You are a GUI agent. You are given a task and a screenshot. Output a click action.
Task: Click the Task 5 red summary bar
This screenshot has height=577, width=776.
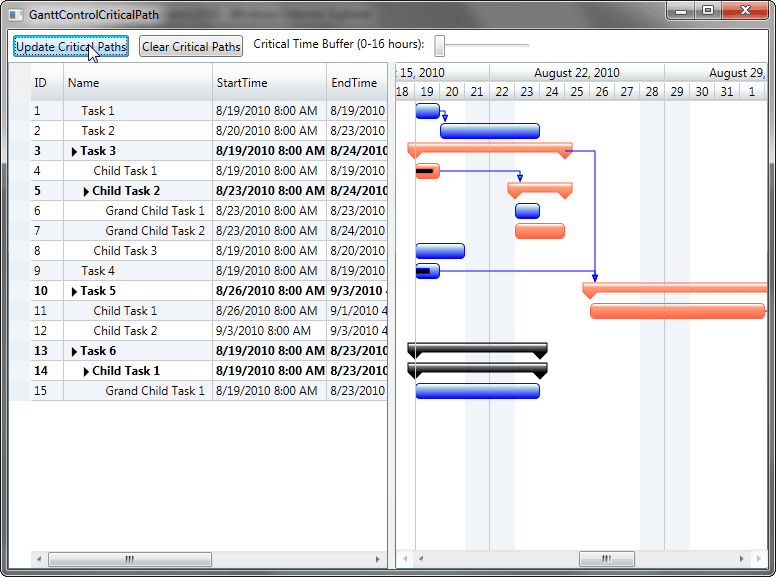coord(675,288)
